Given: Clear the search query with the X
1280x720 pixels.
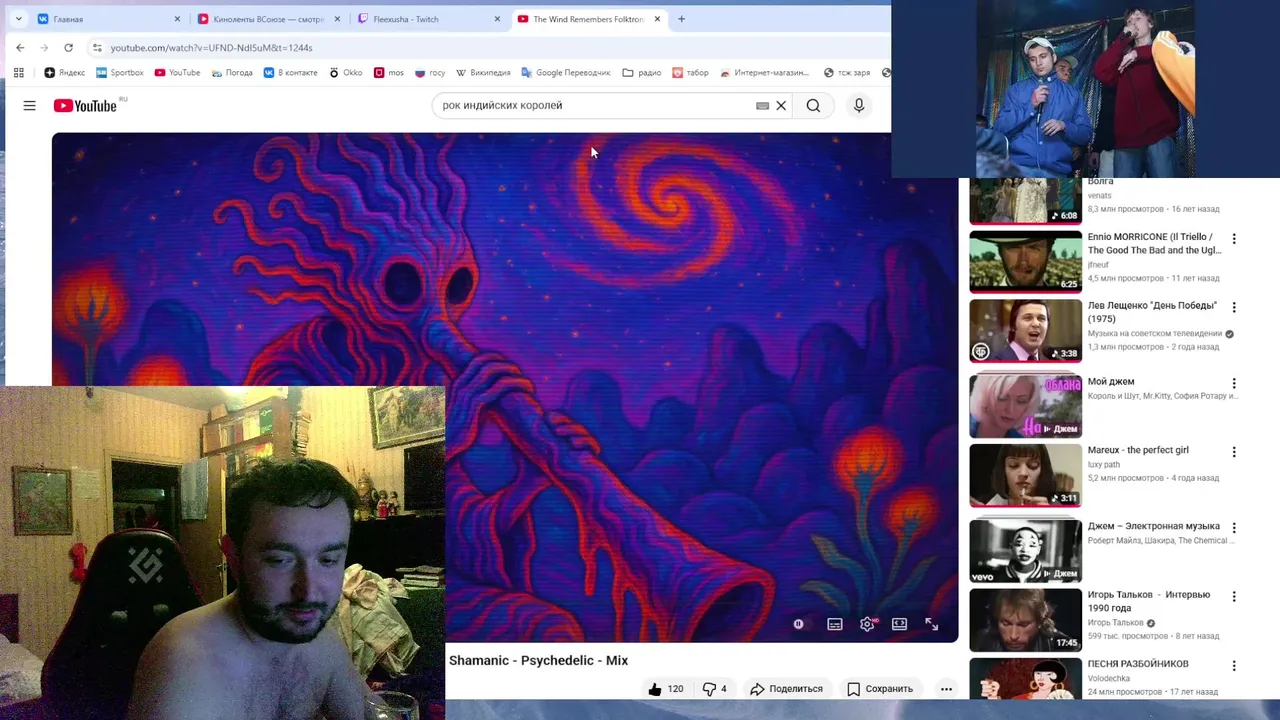Looking at the screenshot, I should coord(781,105).
